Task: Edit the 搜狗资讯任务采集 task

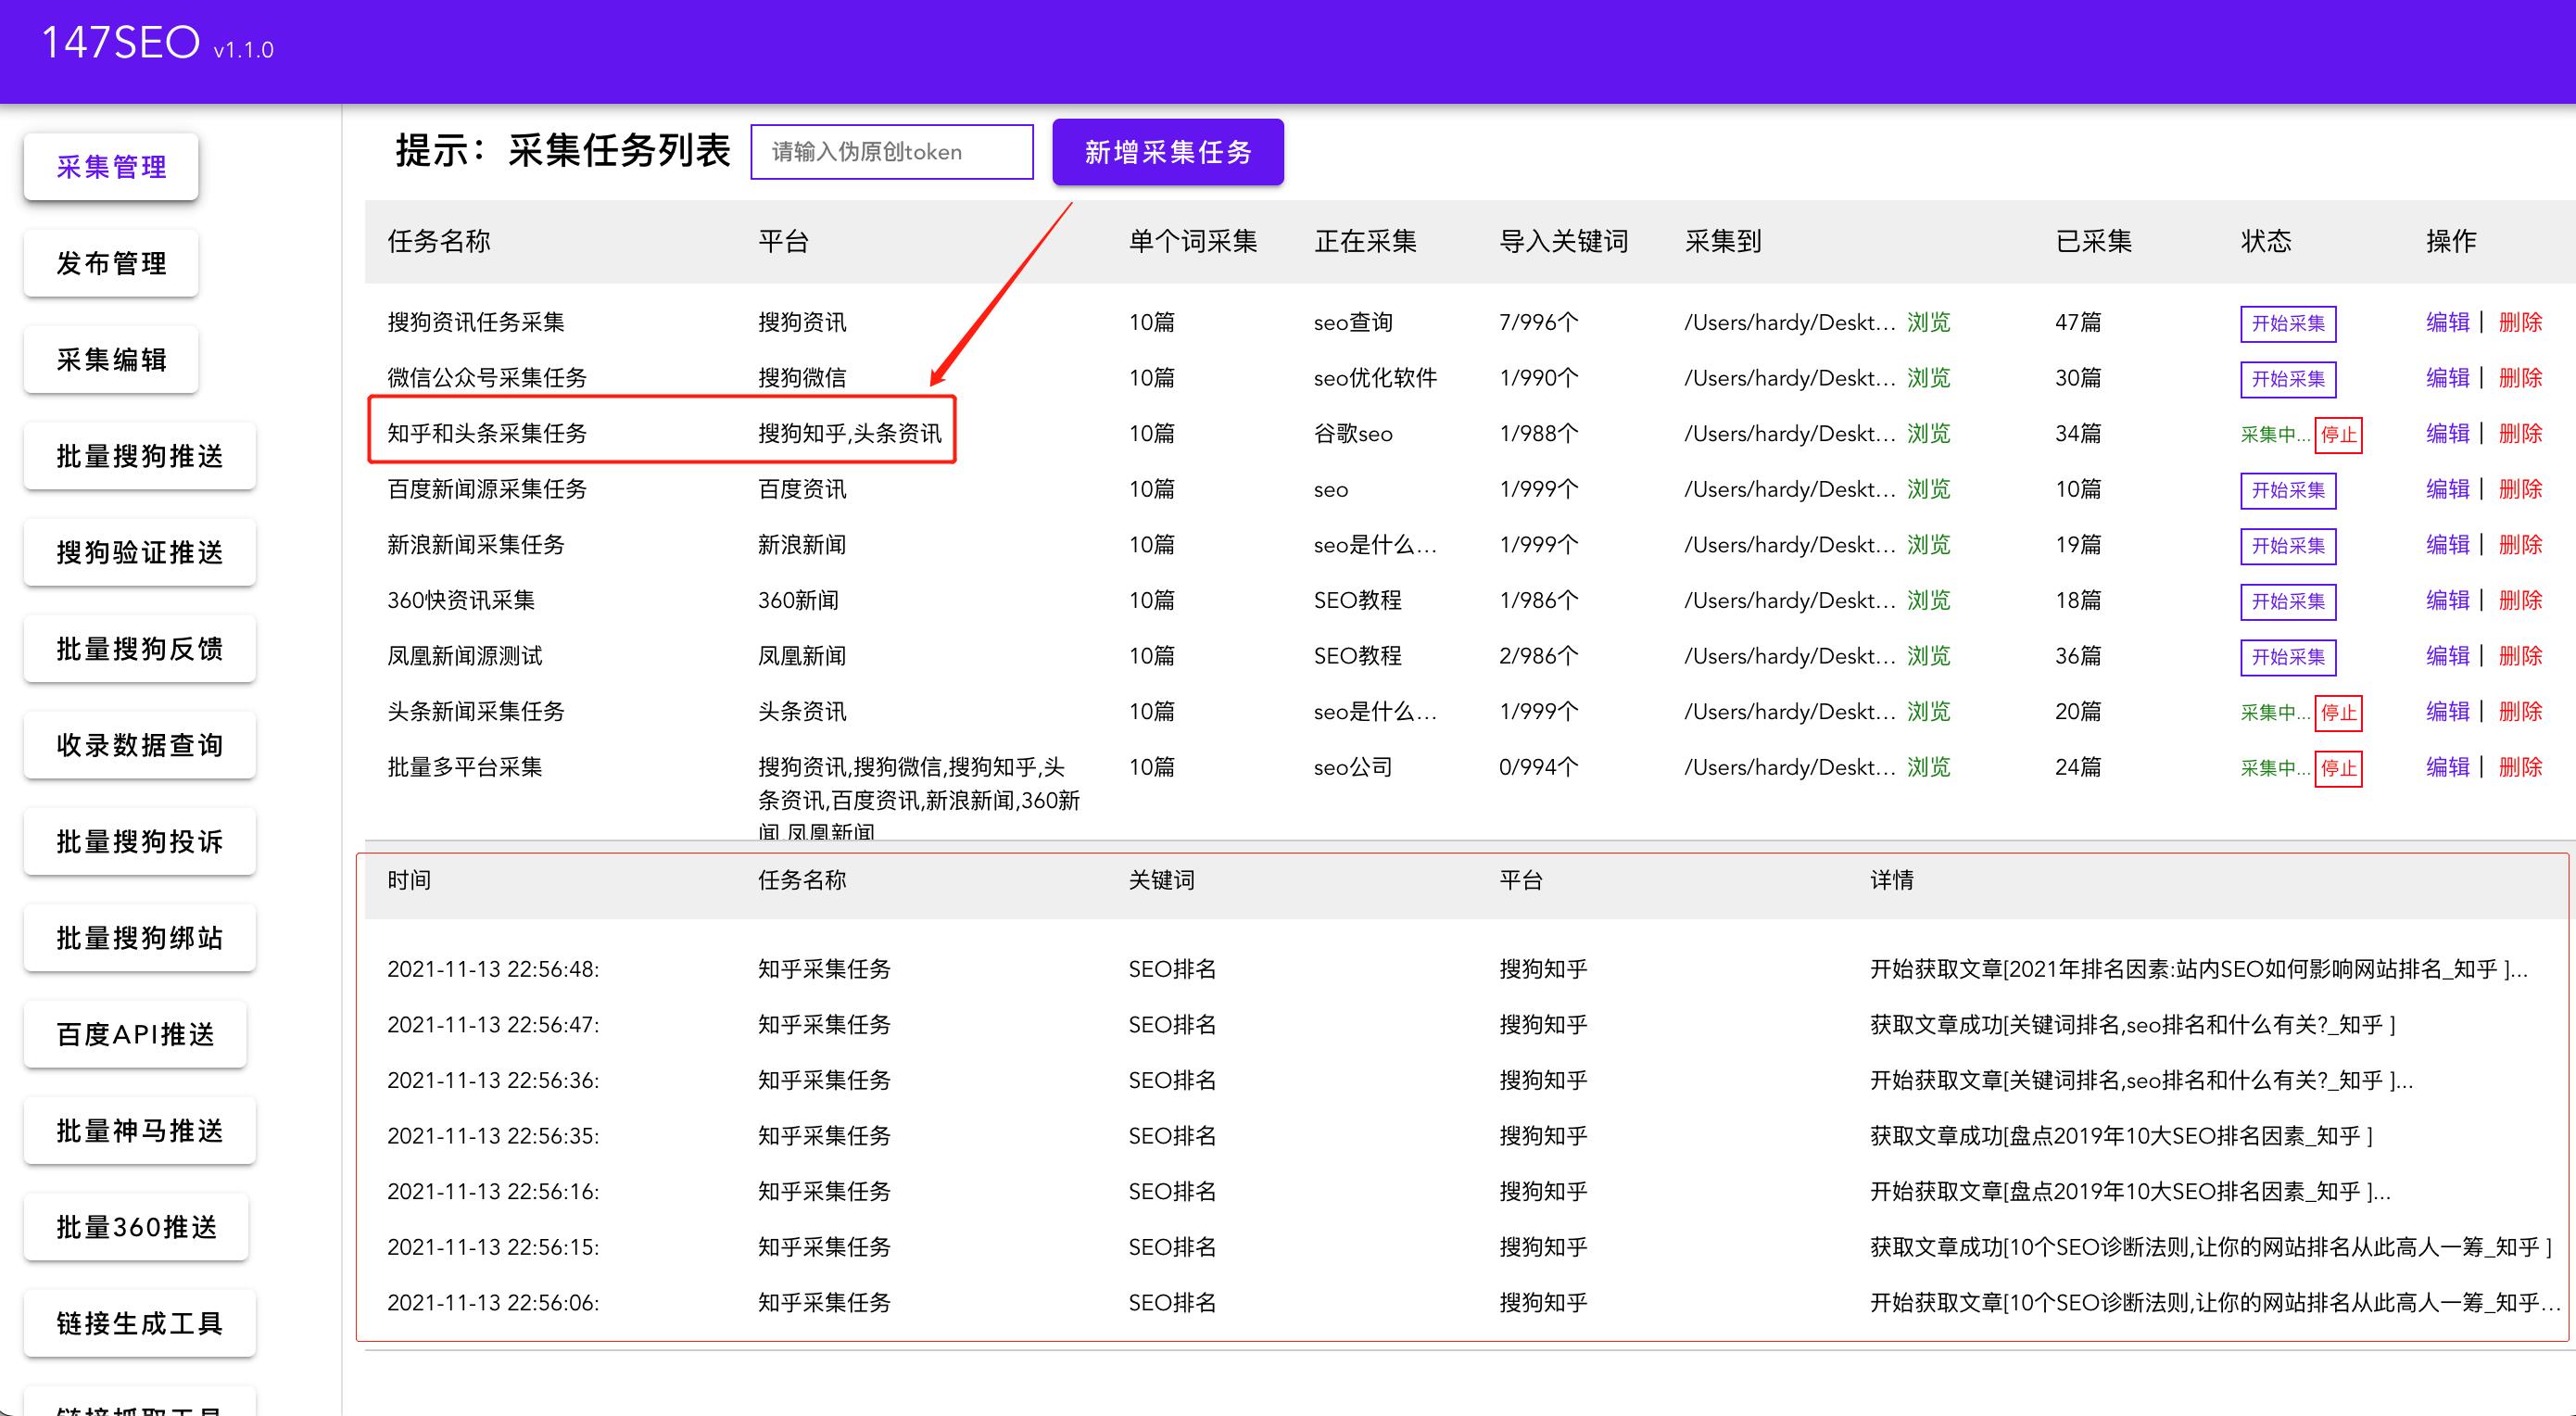Action: pyautogui.click(x=2448, y=322)
